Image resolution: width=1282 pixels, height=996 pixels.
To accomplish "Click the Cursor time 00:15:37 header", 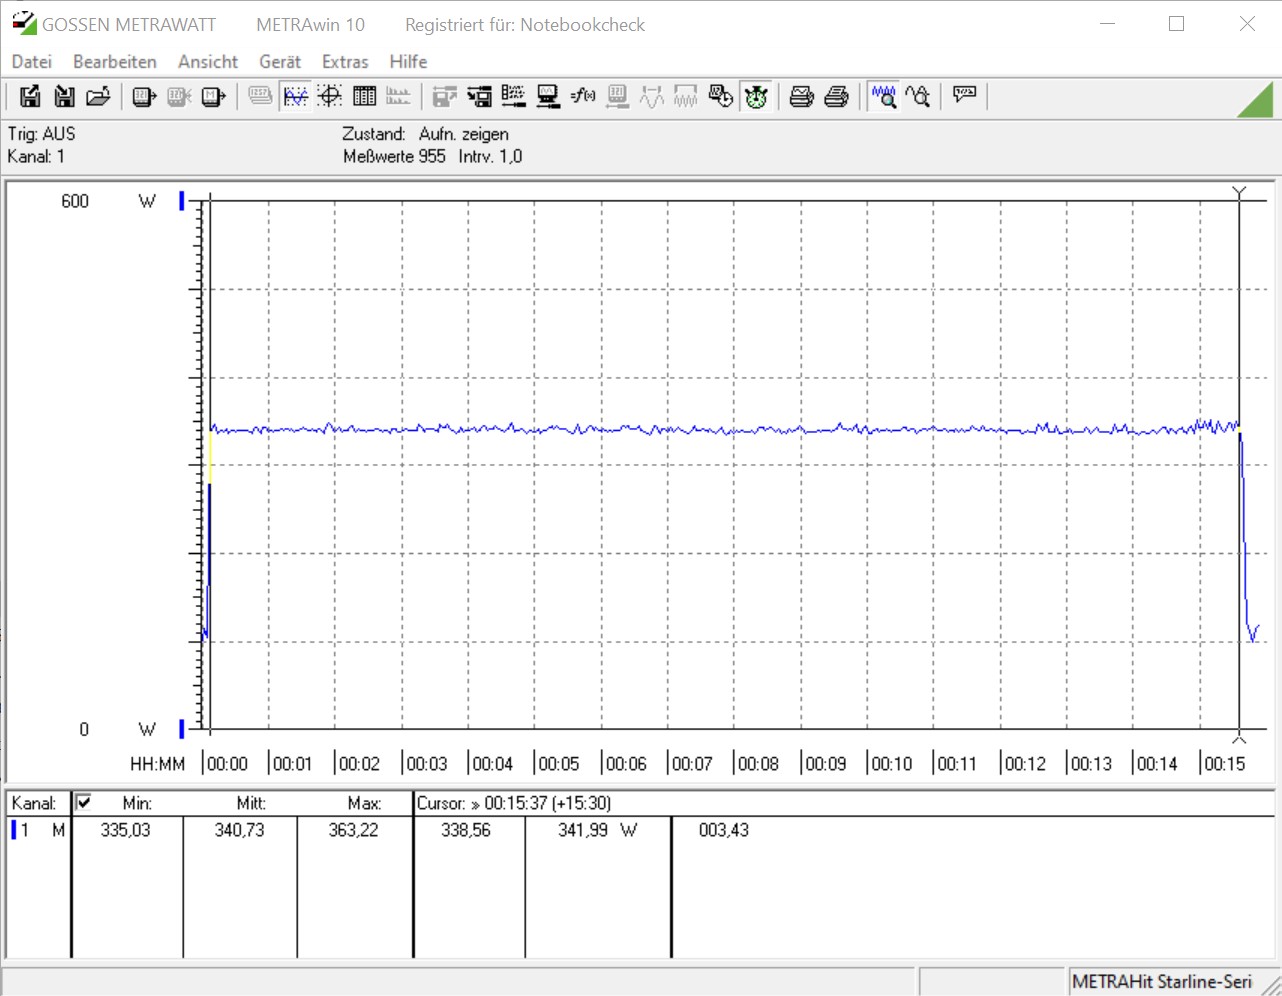I will point(514,803).
